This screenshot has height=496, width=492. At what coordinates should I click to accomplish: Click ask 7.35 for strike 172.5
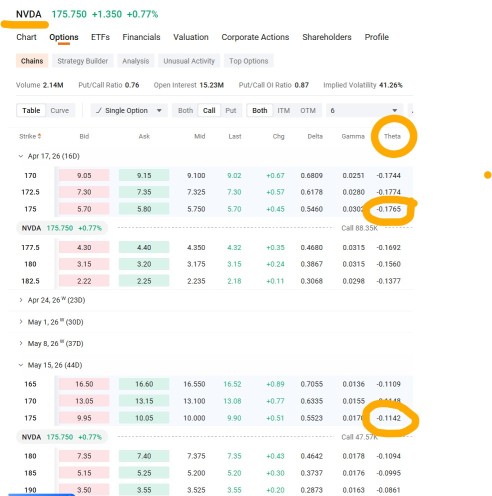pos(144,192)
